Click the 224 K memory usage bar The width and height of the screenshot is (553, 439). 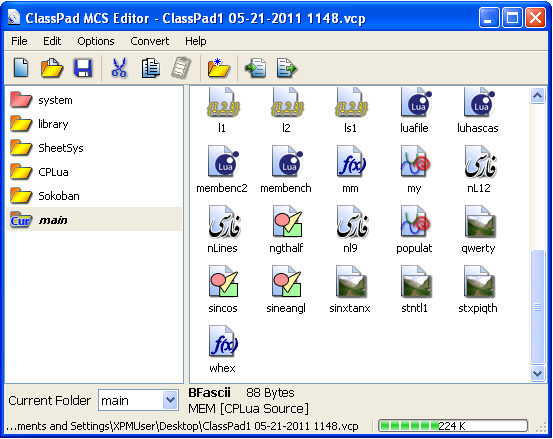pyautogui.click(x=453, y=426)
